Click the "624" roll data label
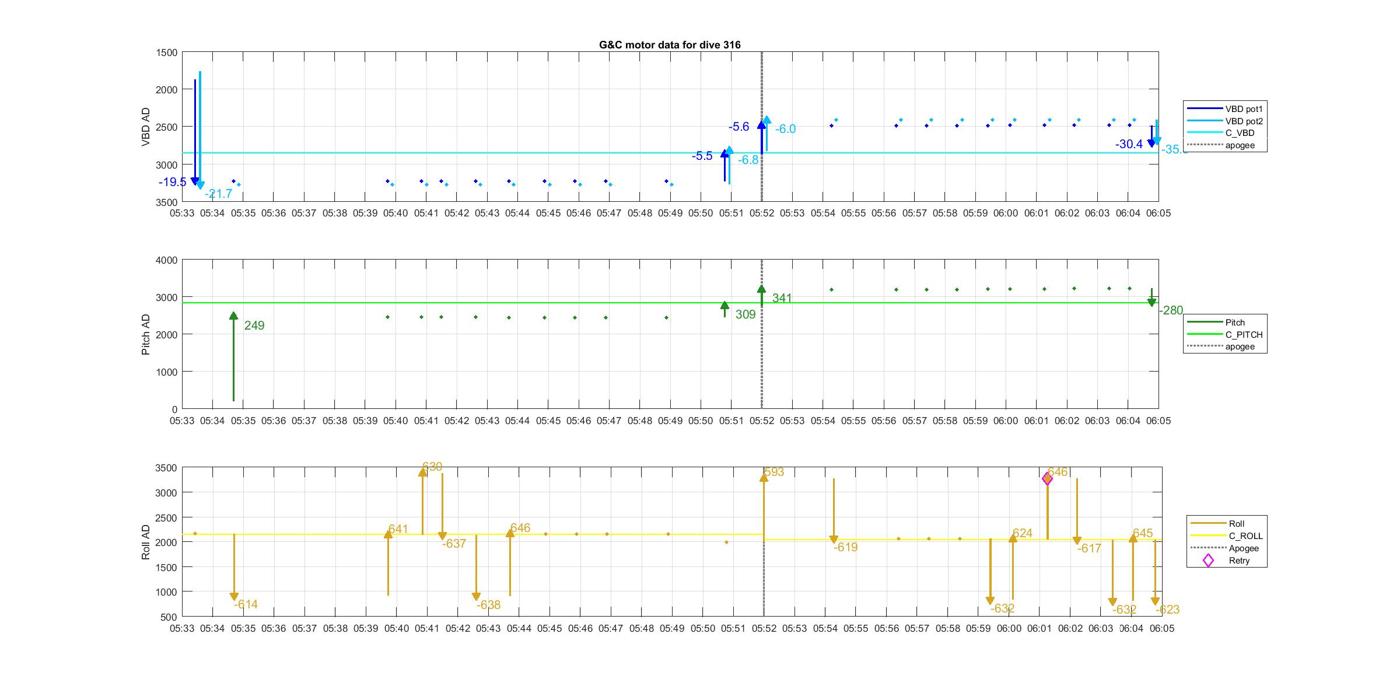The image size is (1400, 693). coord(1022,533)
